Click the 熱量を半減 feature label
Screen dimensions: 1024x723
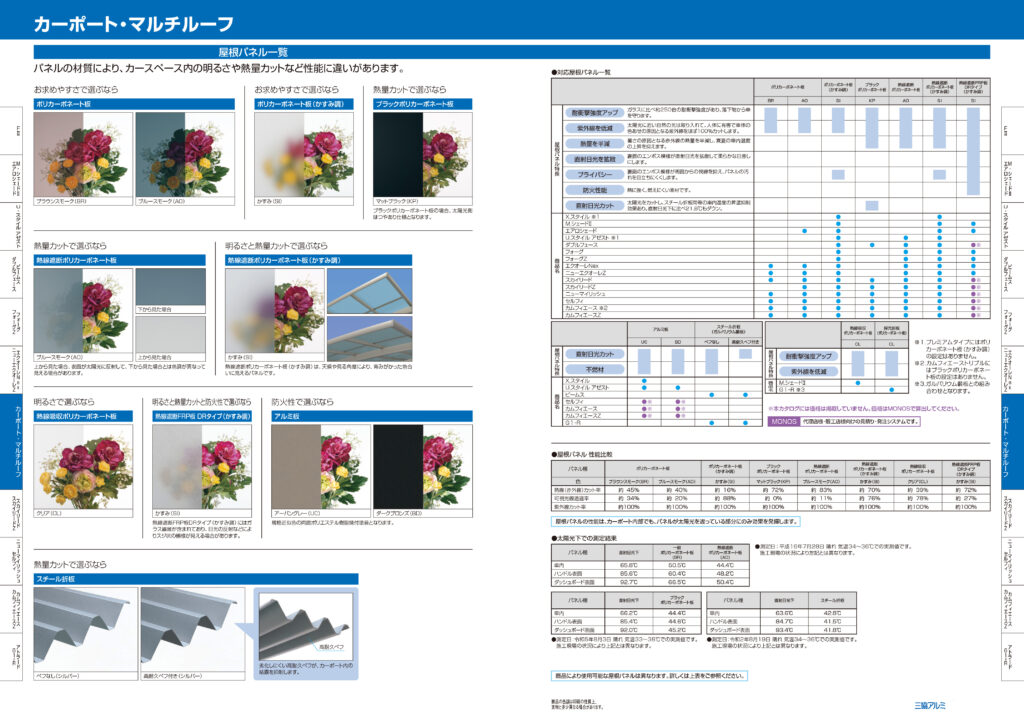594,144
